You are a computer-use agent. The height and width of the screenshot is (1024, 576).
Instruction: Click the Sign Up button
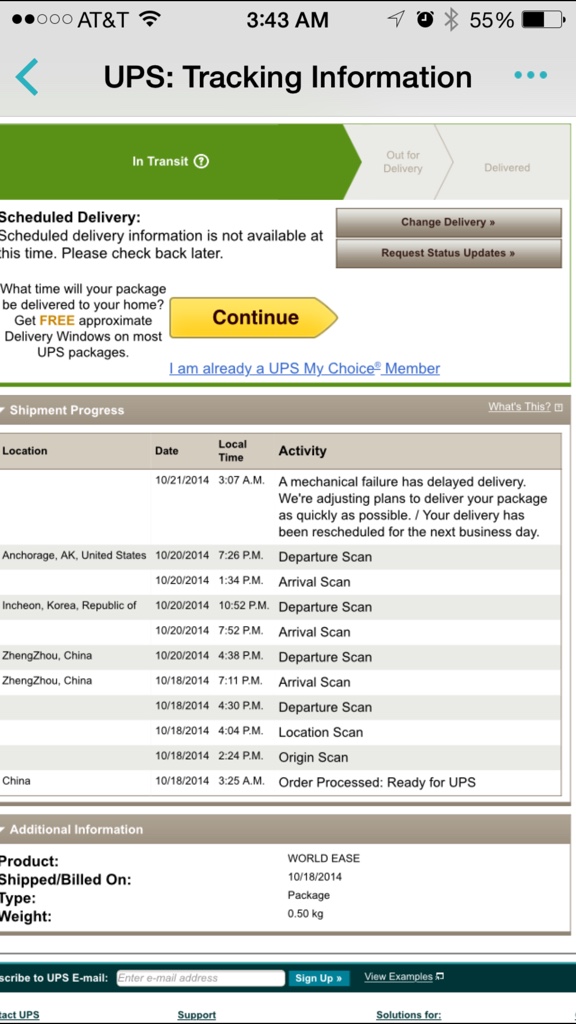(319, 978)
